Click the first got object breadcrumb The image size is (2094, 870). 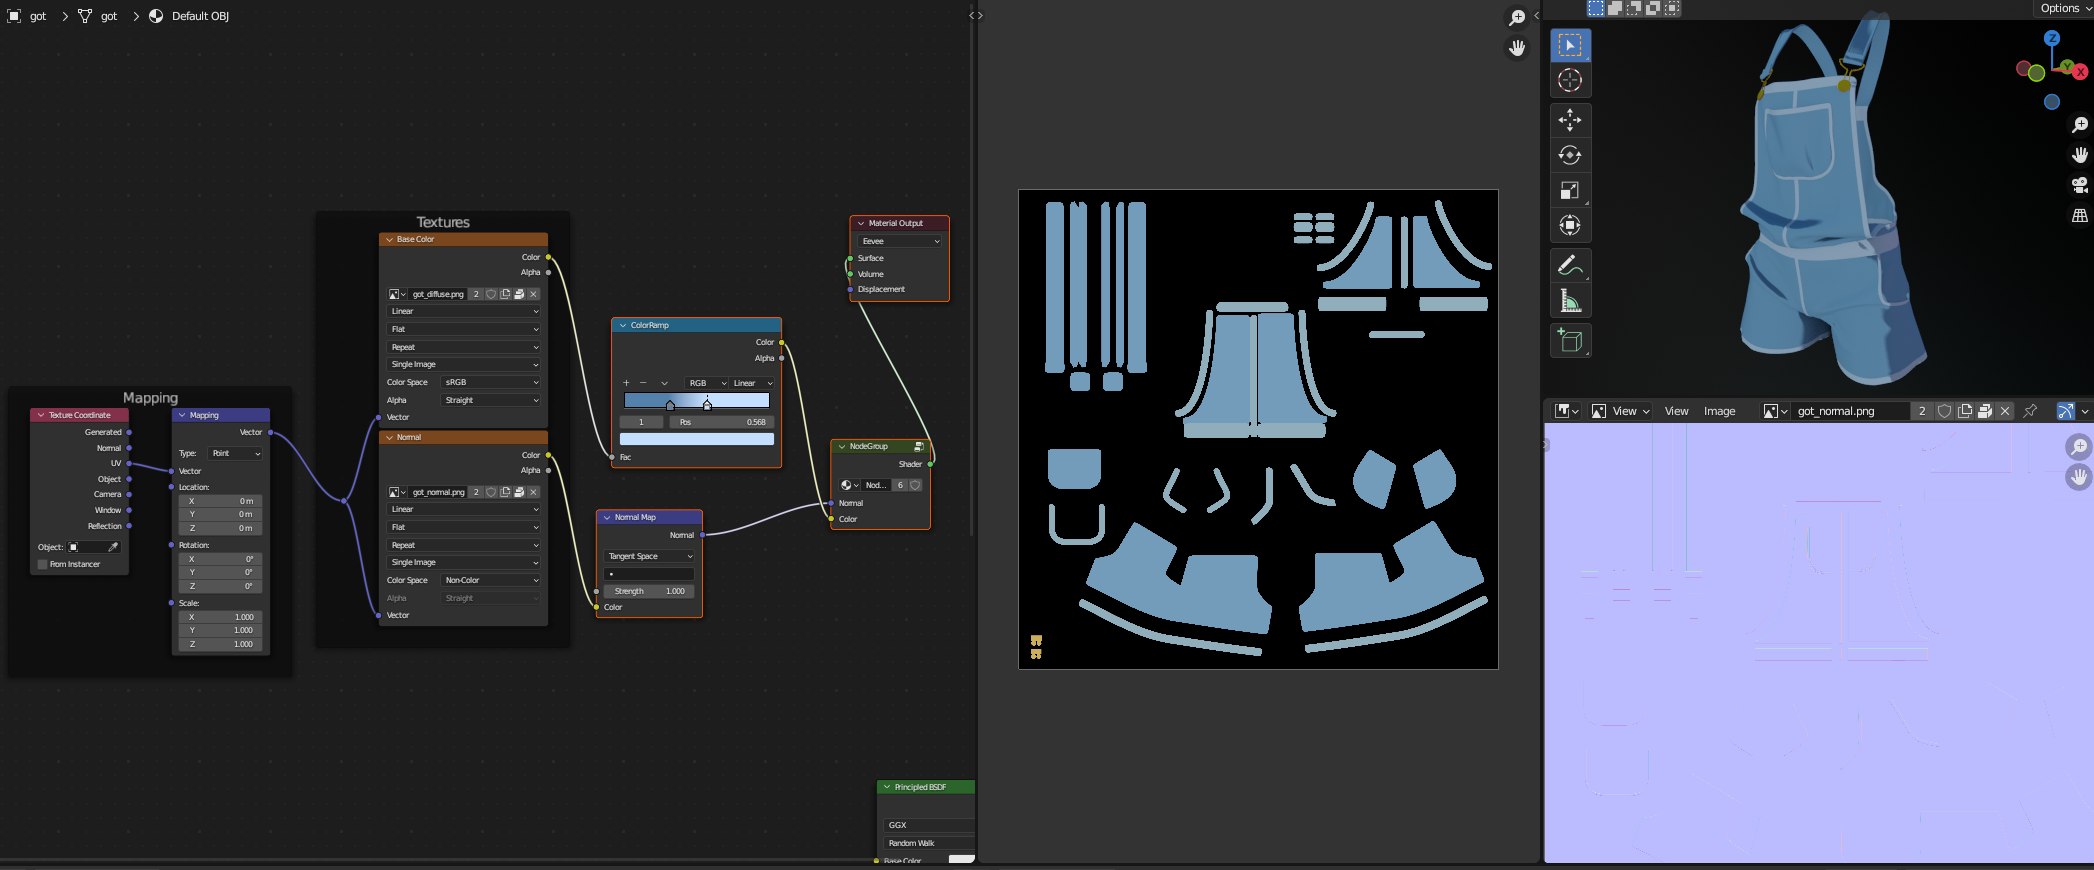pos(28,16)
